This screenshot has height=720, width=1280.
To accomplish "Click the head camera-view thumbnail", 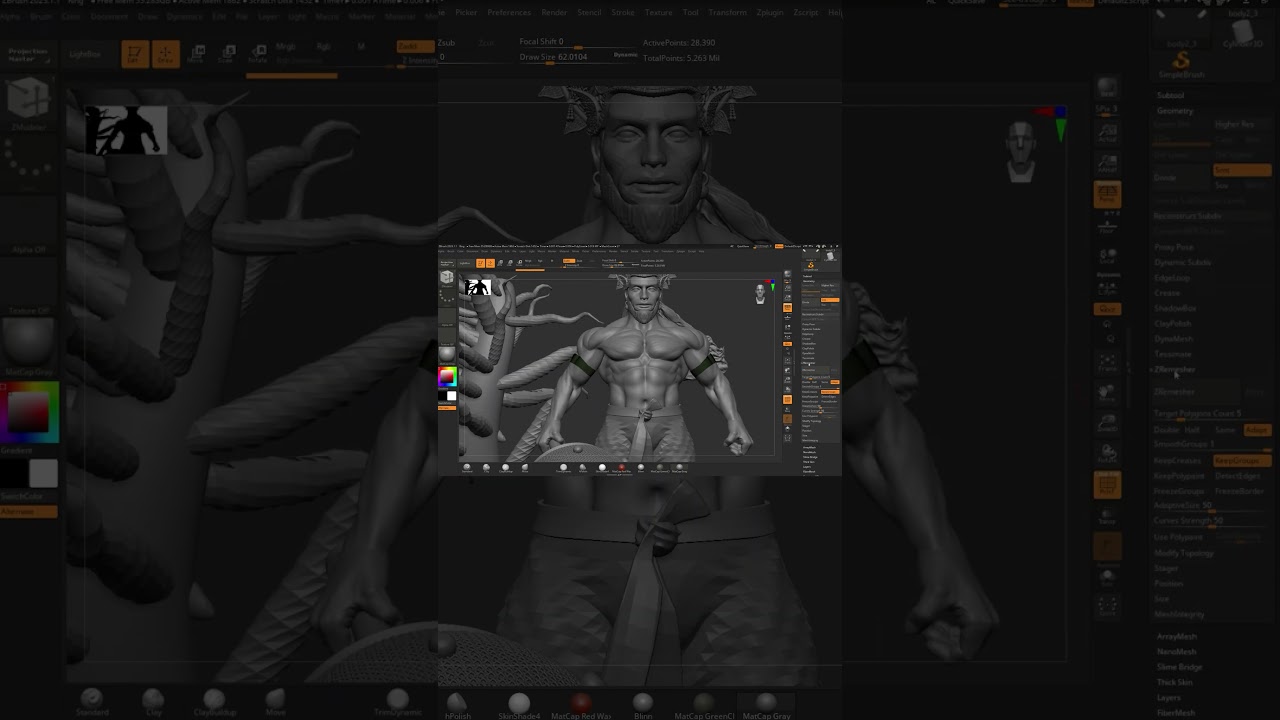I will (1020, 152).
